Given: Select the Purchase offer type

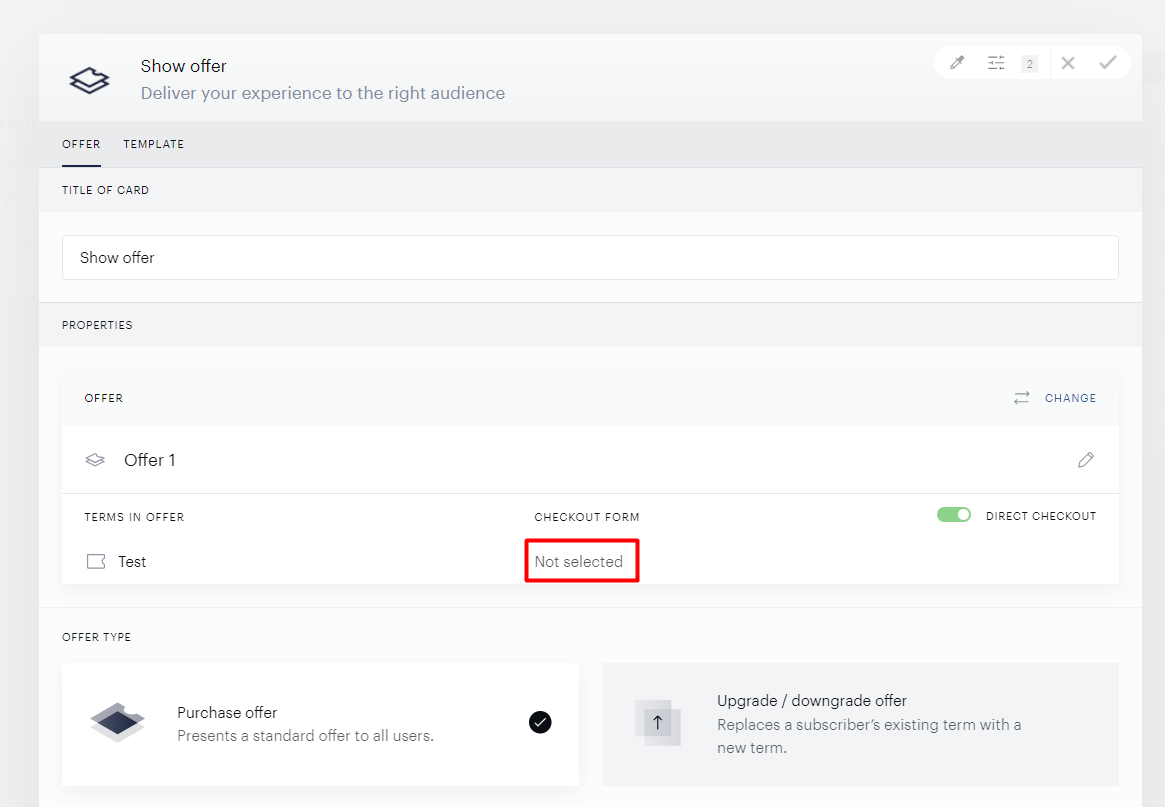Looking at the screenshot, I should pos(320,724).
